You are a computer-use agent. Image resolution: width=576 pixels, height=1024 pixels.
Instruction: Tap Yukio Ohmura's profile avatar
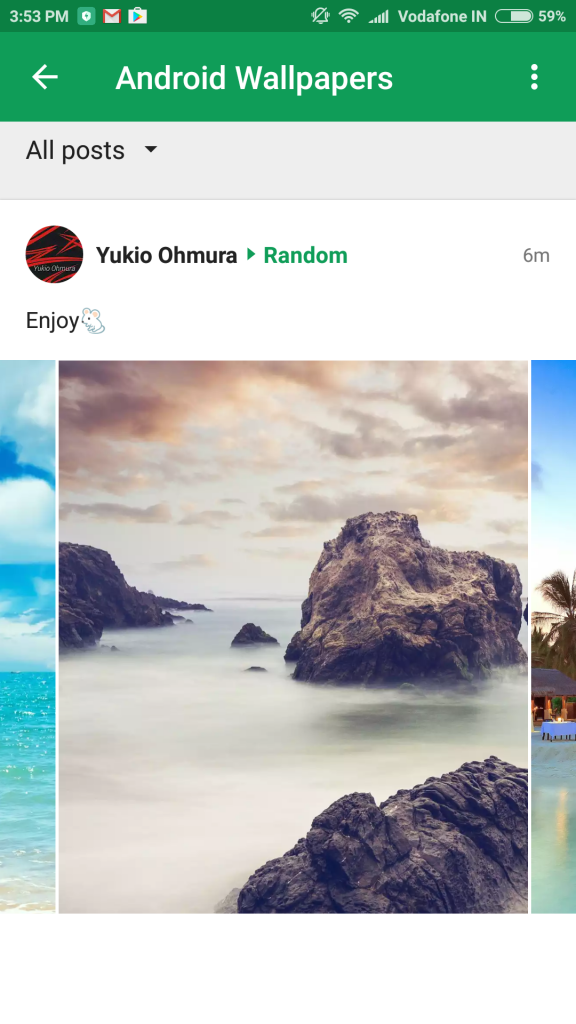54,254
